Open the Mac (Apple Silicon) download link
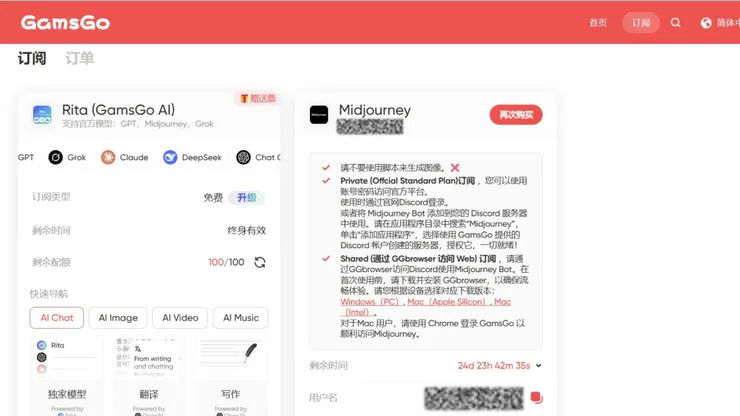 tap(447, 302)
